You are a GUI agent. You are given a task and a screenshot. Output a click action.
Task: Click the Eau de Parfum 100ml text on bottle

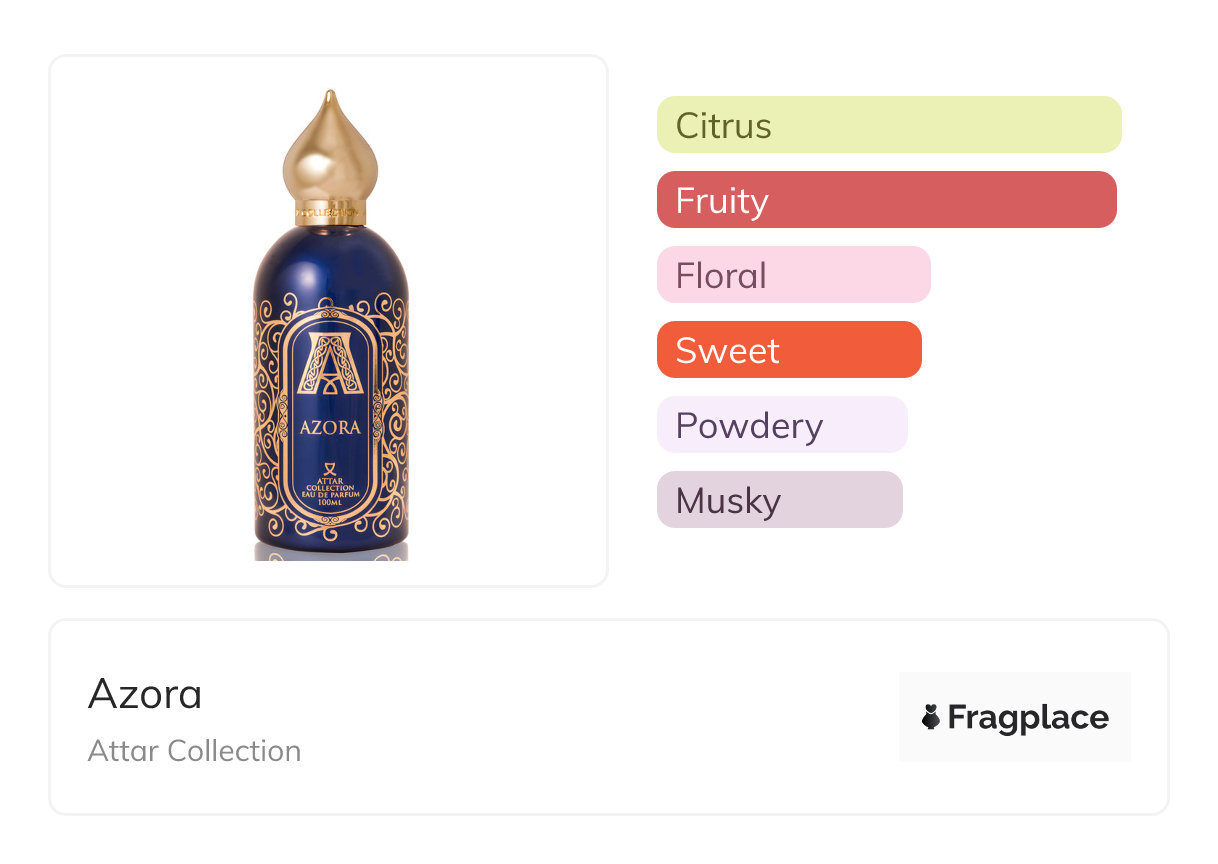click(x=331, y=499)
